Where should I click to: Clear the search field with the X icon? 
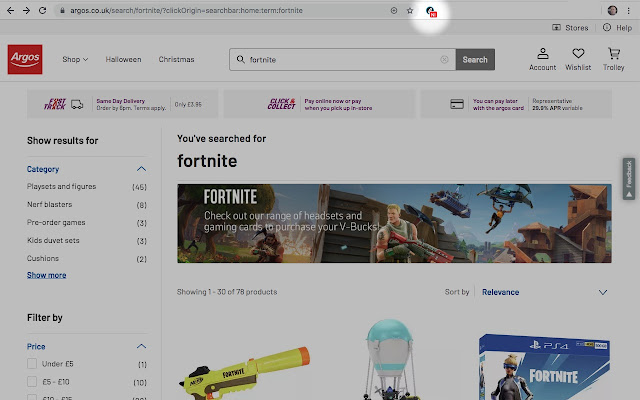(444, 60)
